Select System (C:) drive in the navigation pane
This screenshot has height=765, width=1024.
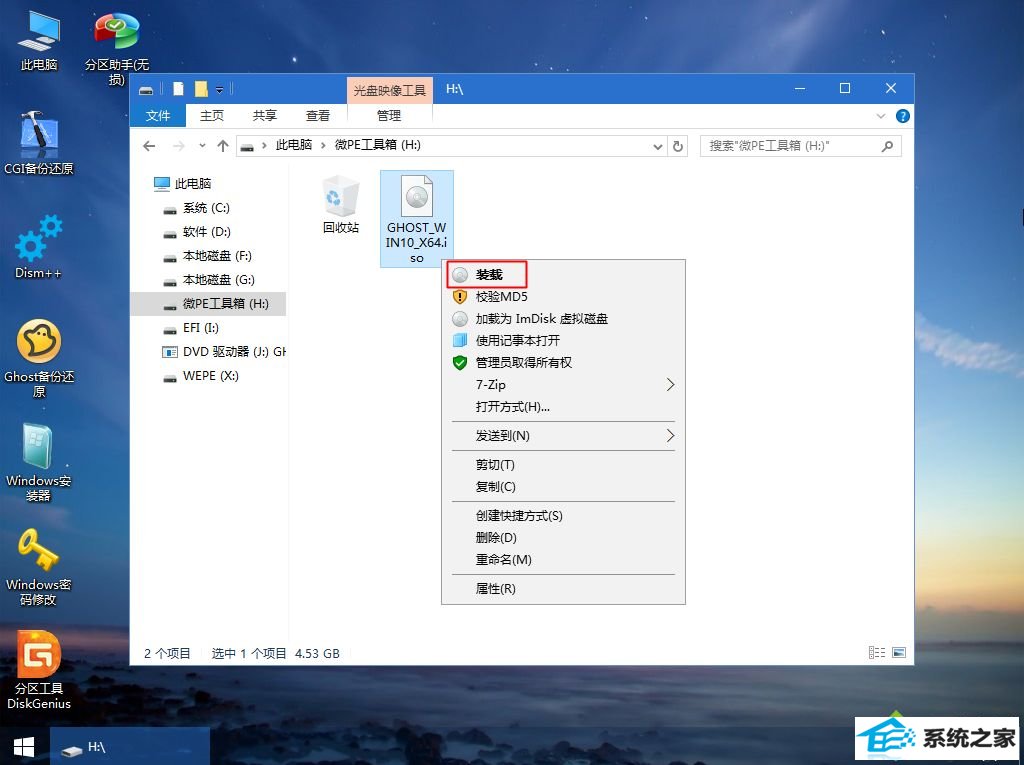click(206, 208)
